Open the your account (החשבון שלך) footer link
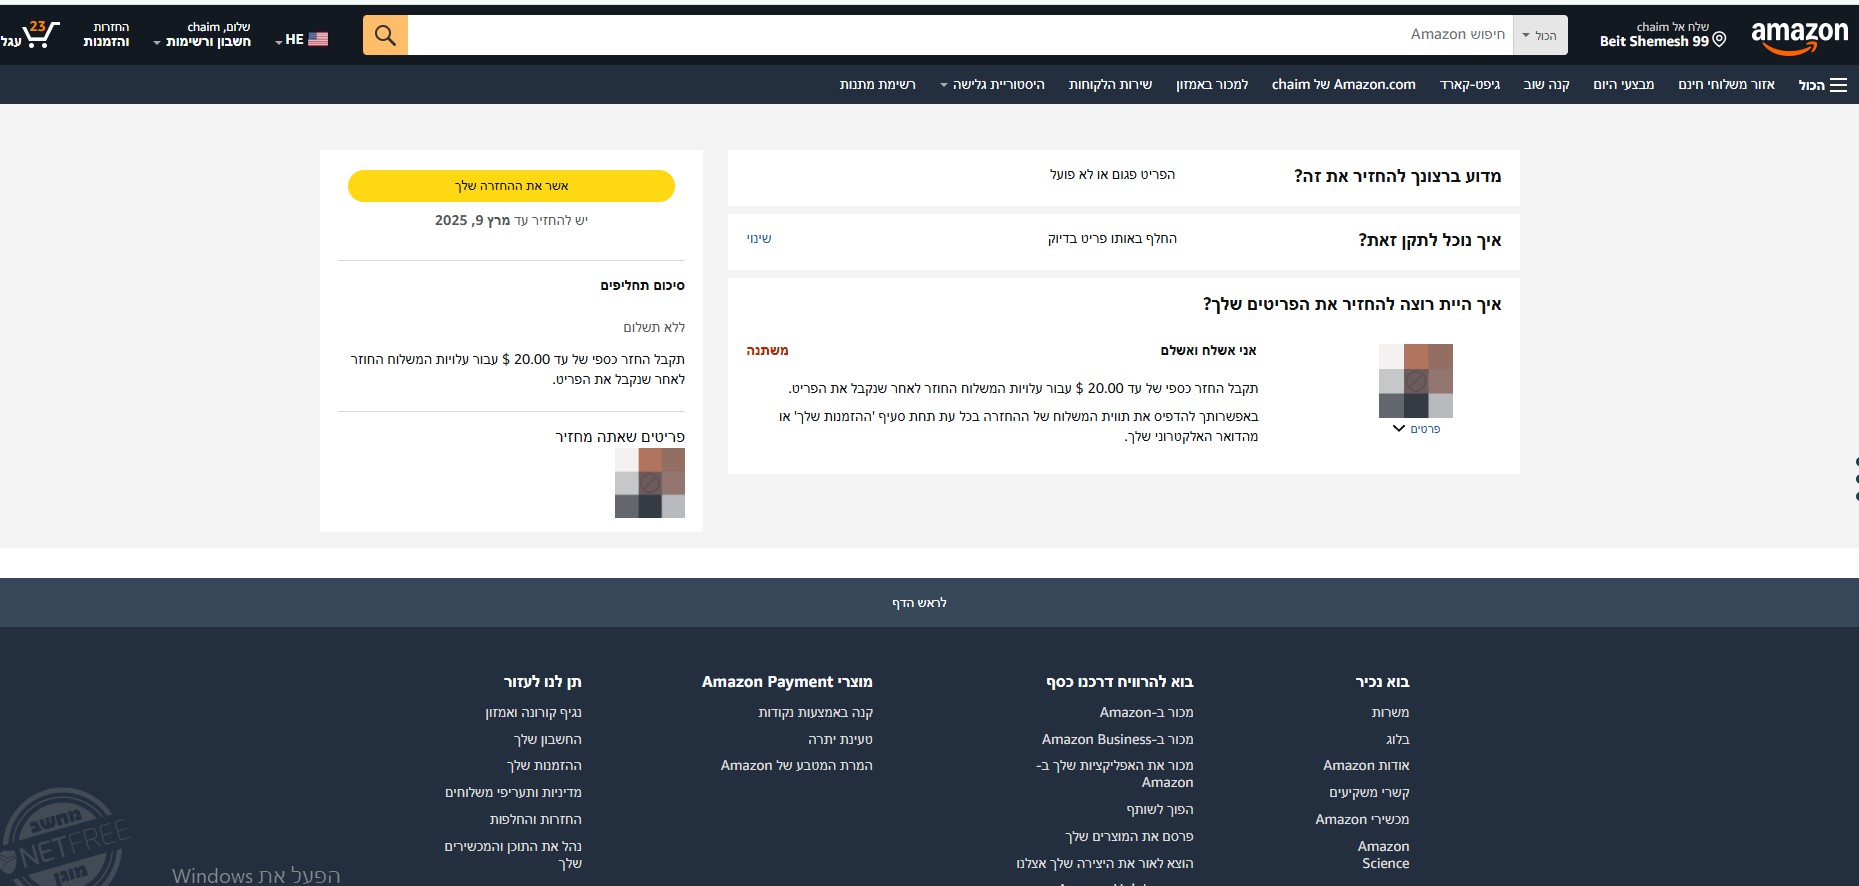The height and width of the screenshot is (886, 1859). (547, 740)
